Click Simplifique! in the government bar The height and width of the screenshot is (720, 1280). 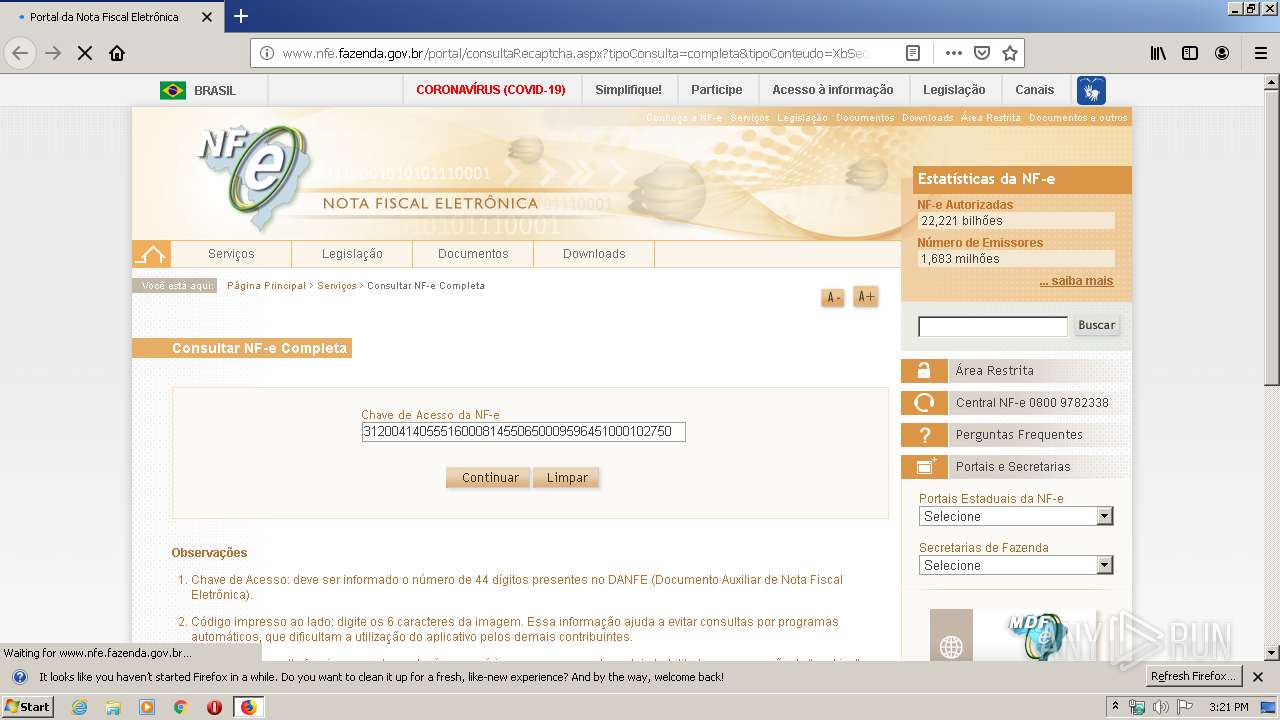click(628, 90)
